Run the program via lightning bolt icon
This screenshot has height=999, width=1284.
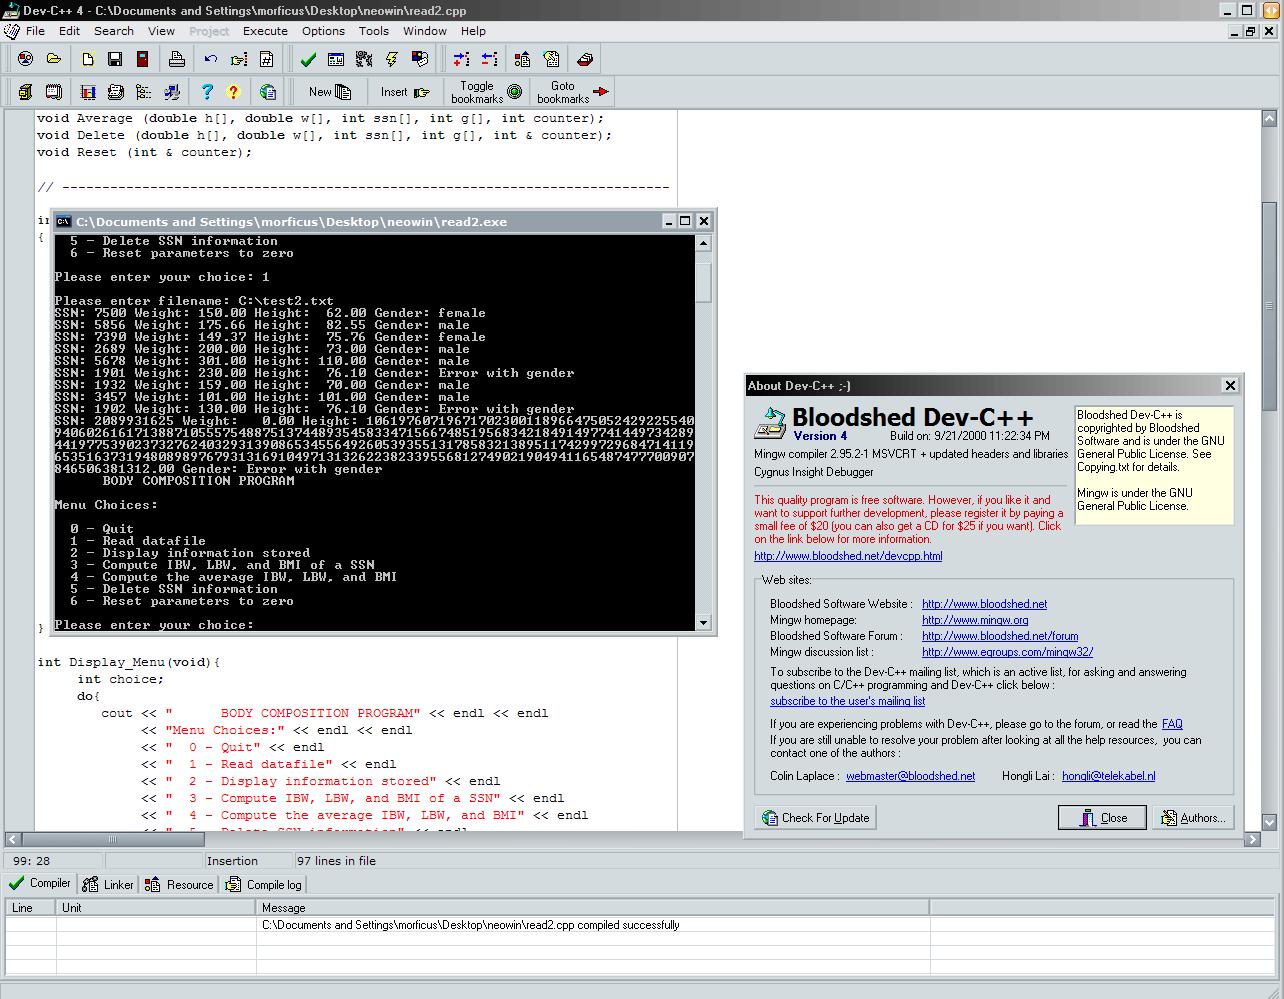point(392,59)
